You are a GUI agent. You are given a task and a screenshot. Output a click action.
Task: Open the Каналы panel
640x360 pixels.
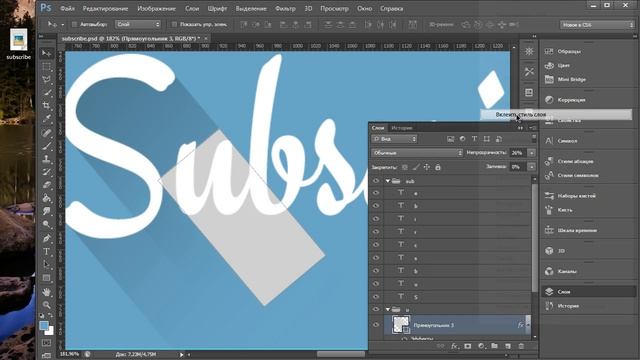coord(567,271)
